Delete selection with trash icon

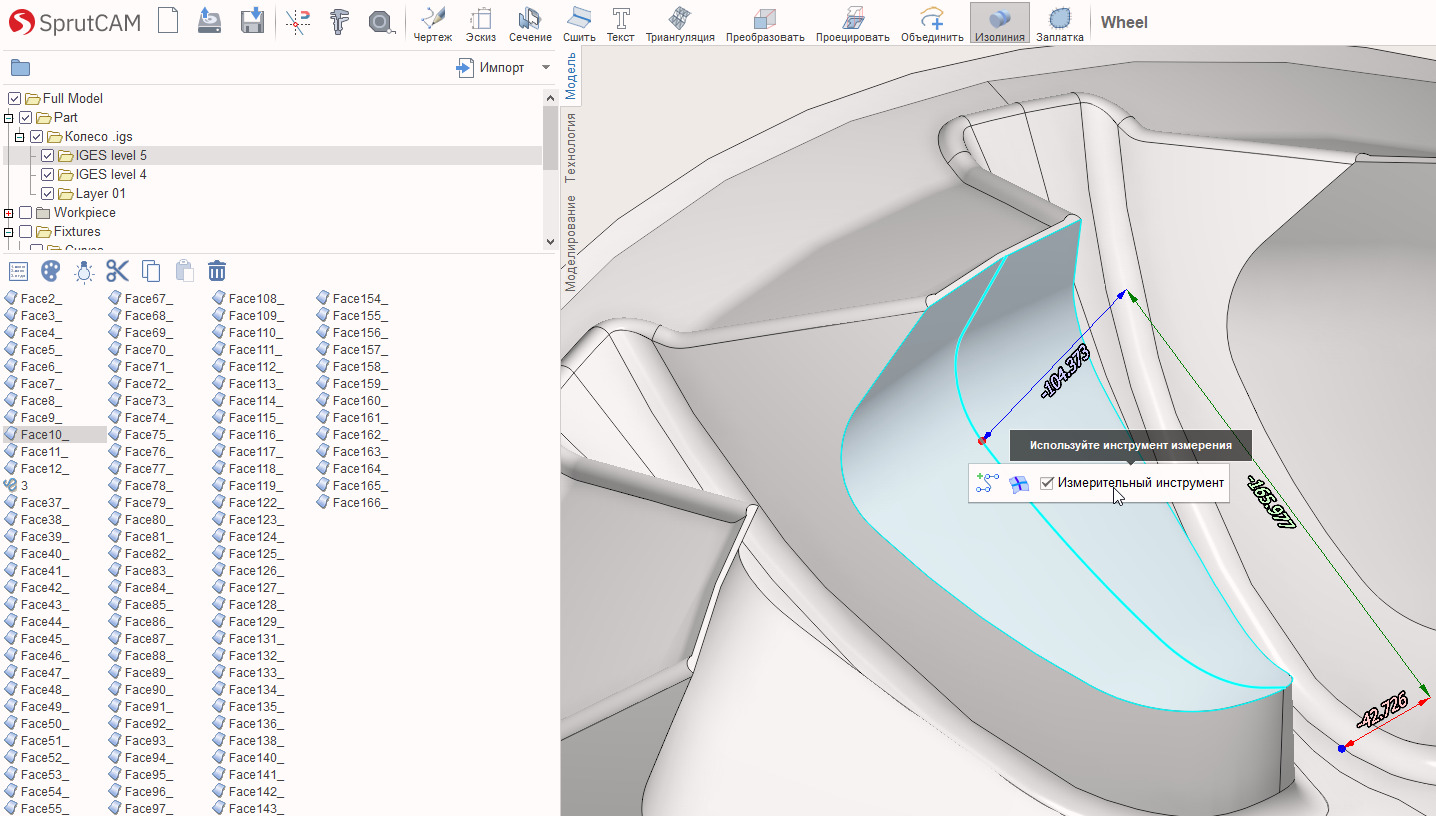coord(217,271)
